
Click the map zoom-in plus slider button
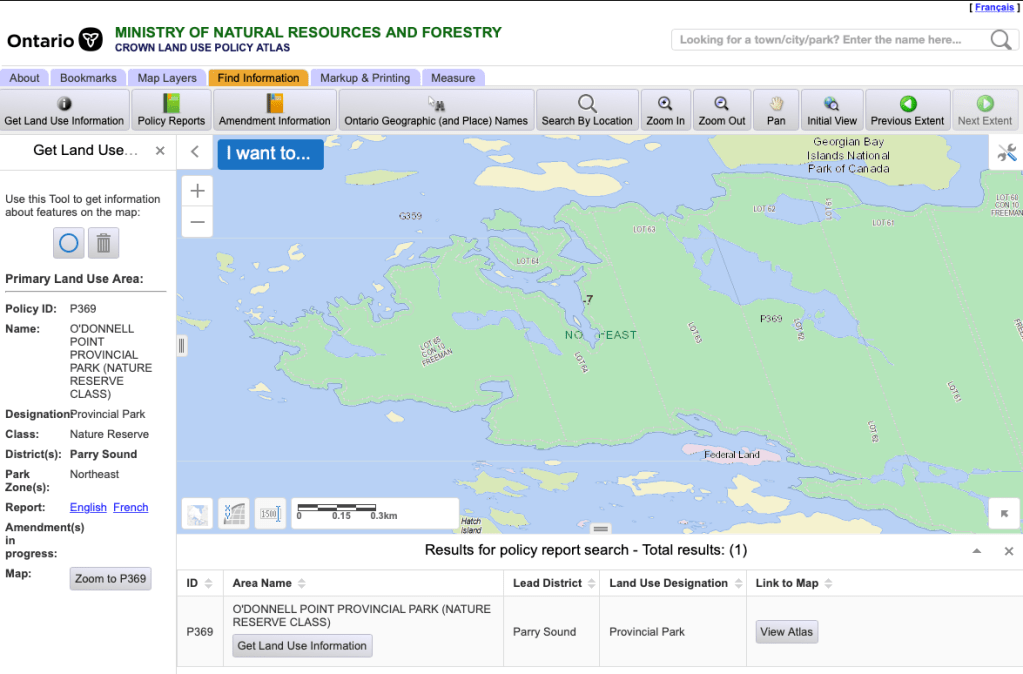tap(197, 191)
